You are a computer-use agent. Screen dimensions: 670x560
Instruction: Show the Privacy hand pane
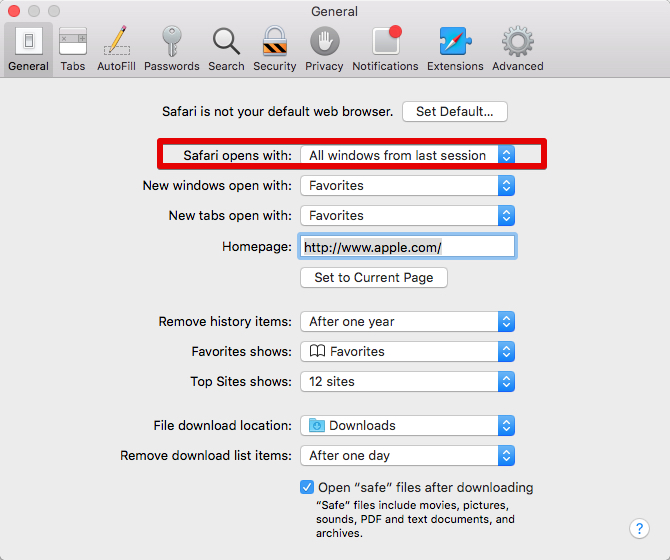tap(324, 48)
